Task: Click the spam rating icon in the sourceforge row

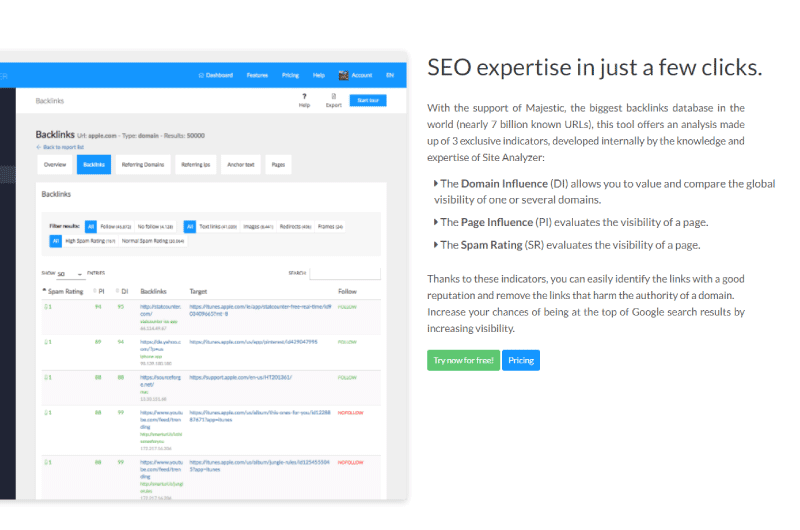Action: pos(47,377)
